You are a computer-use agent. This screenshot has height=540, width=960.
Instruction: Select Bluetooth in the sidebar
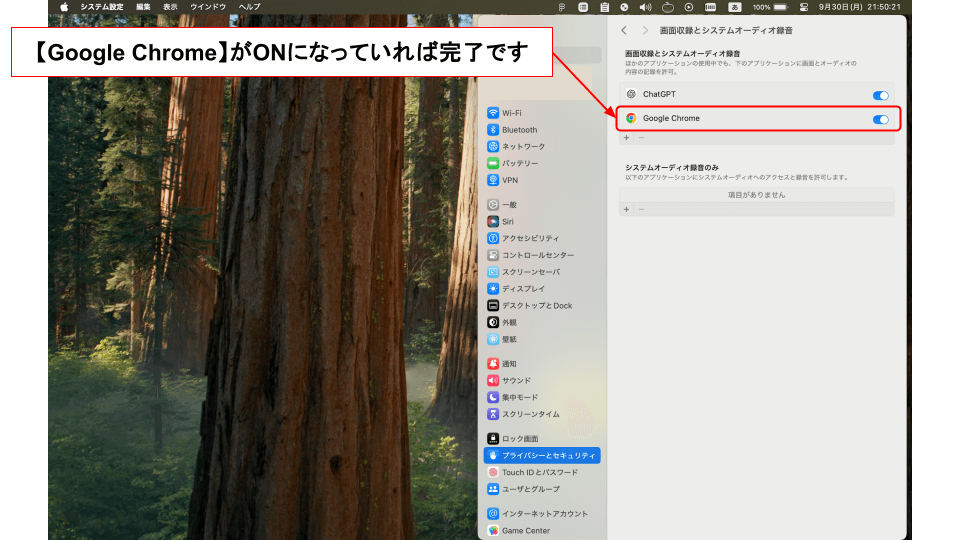(x=519, y=130)
